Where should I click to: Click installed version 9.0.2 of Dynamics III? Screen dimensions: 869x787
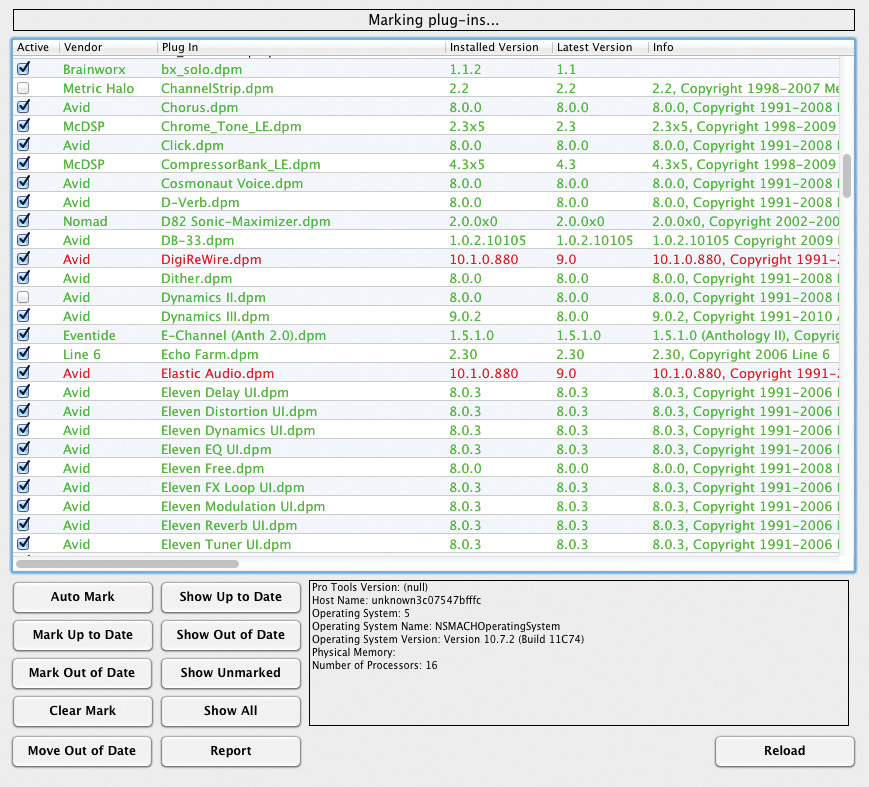pyautogui.click(x=465, y=316)
